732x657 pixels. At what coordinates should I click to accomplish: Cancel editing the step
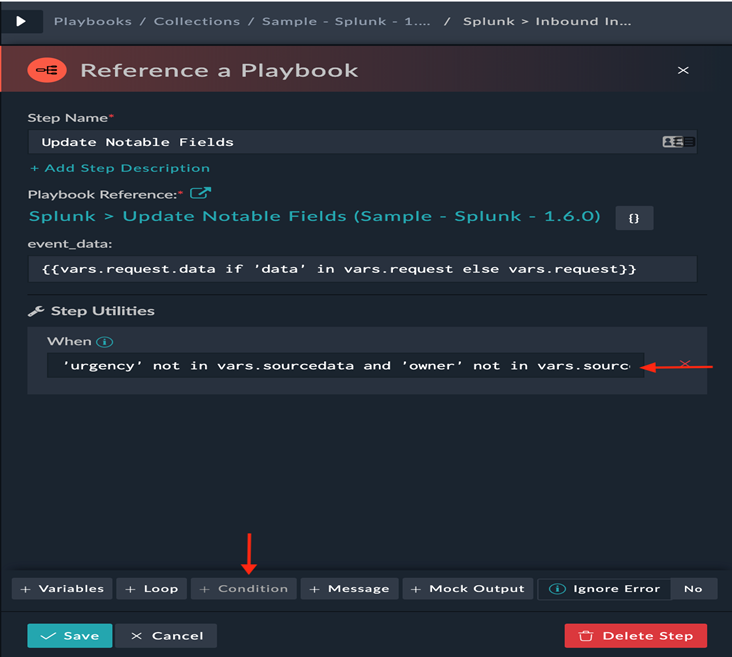click(166, 636)
